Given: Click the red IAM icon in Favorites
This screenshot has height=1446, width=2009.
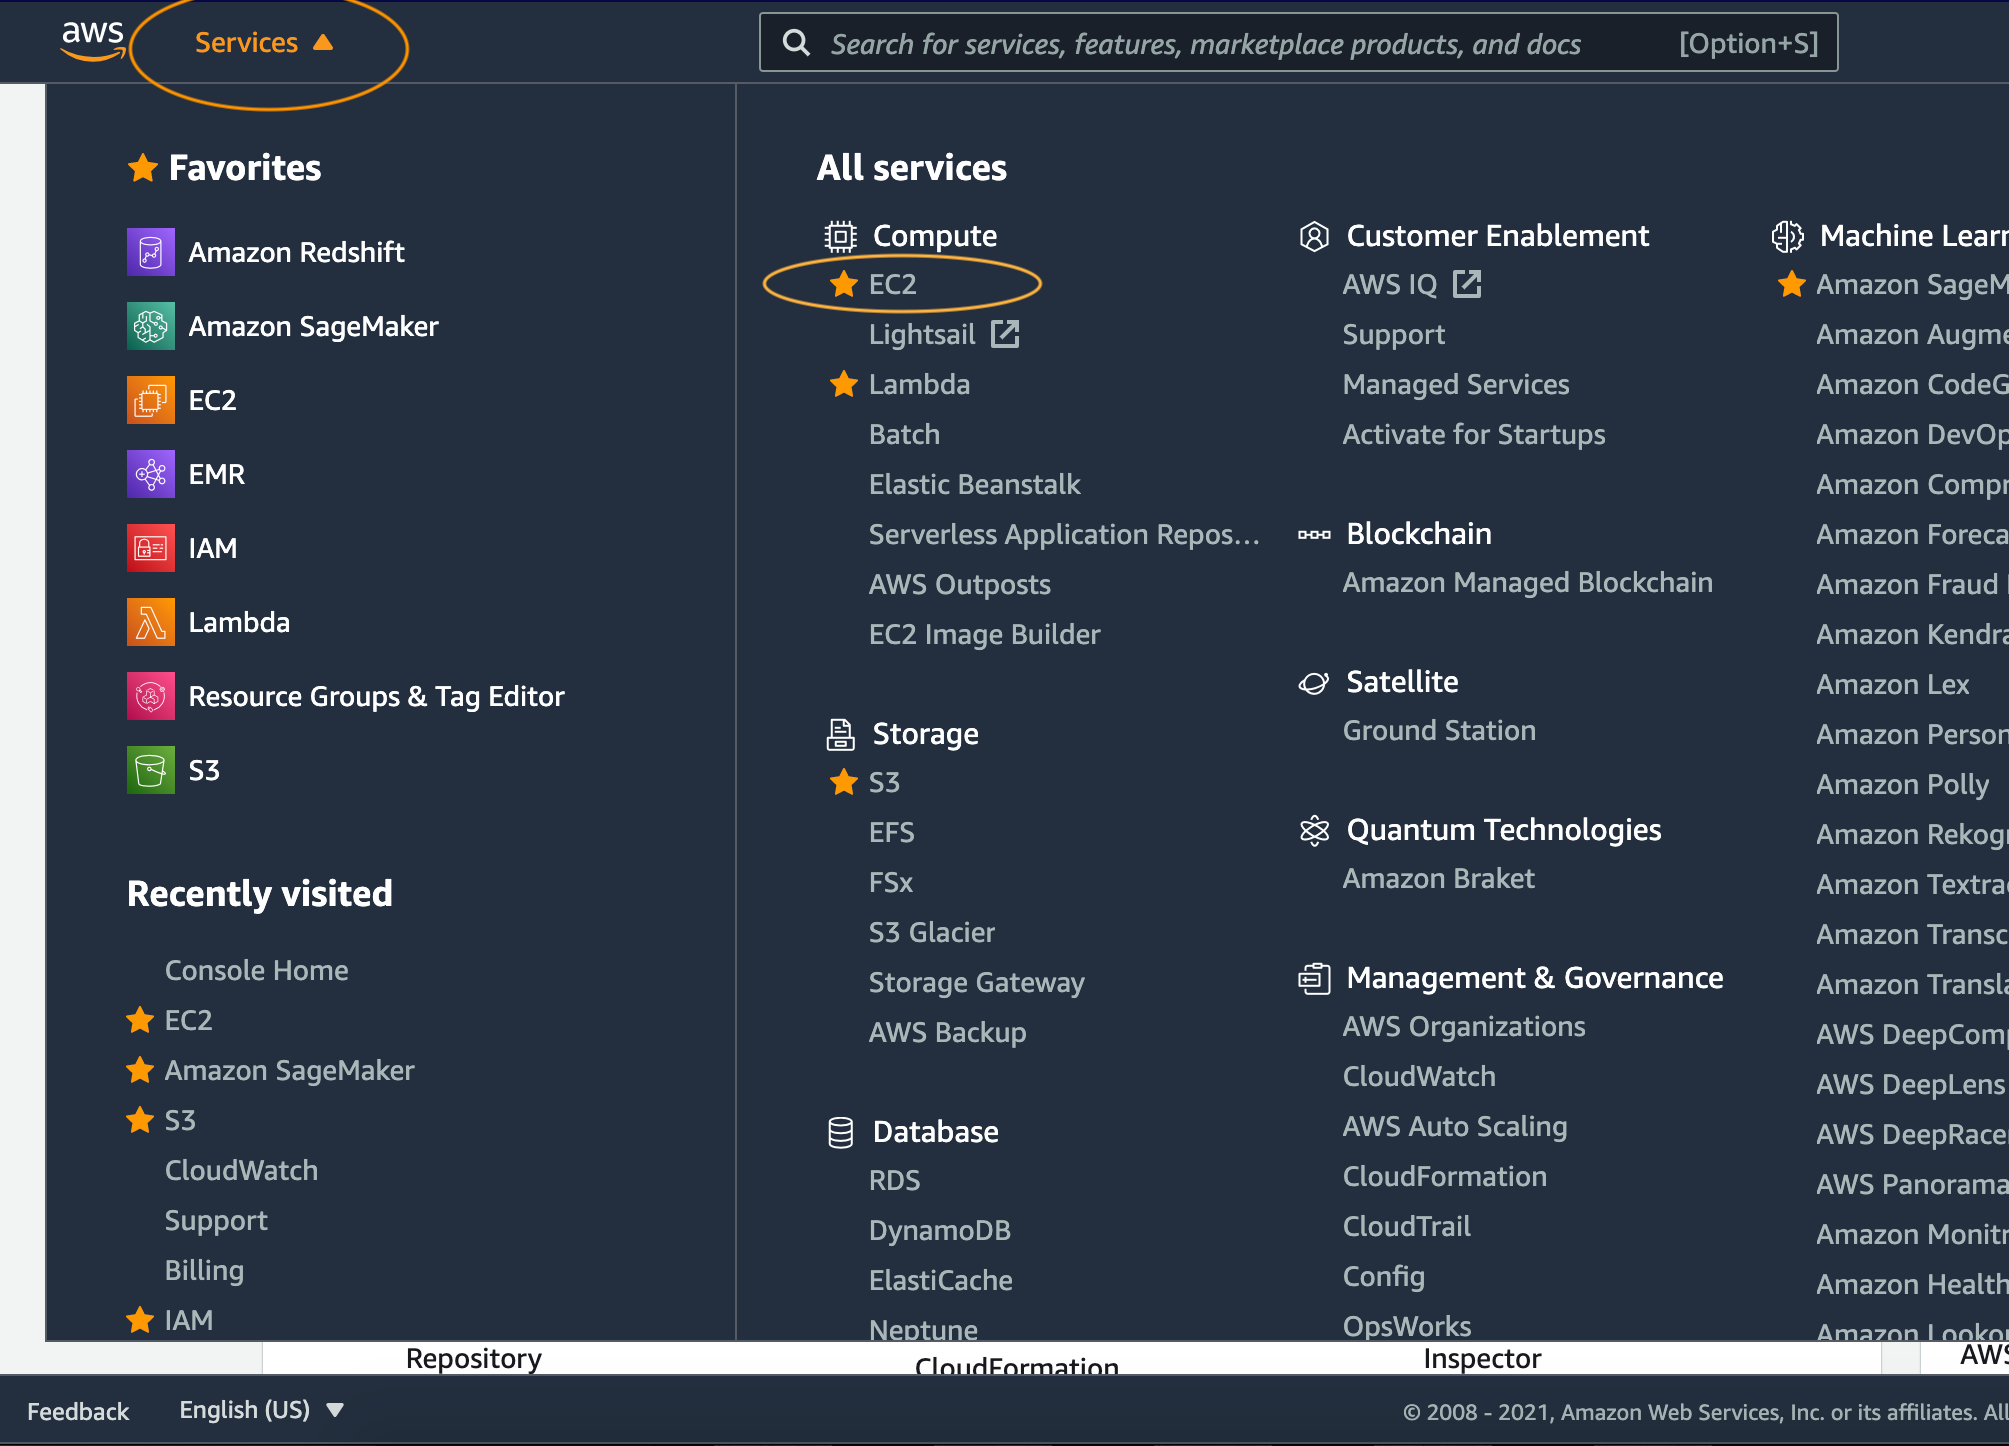Looking at the screenshot, I should click(151, 548).
